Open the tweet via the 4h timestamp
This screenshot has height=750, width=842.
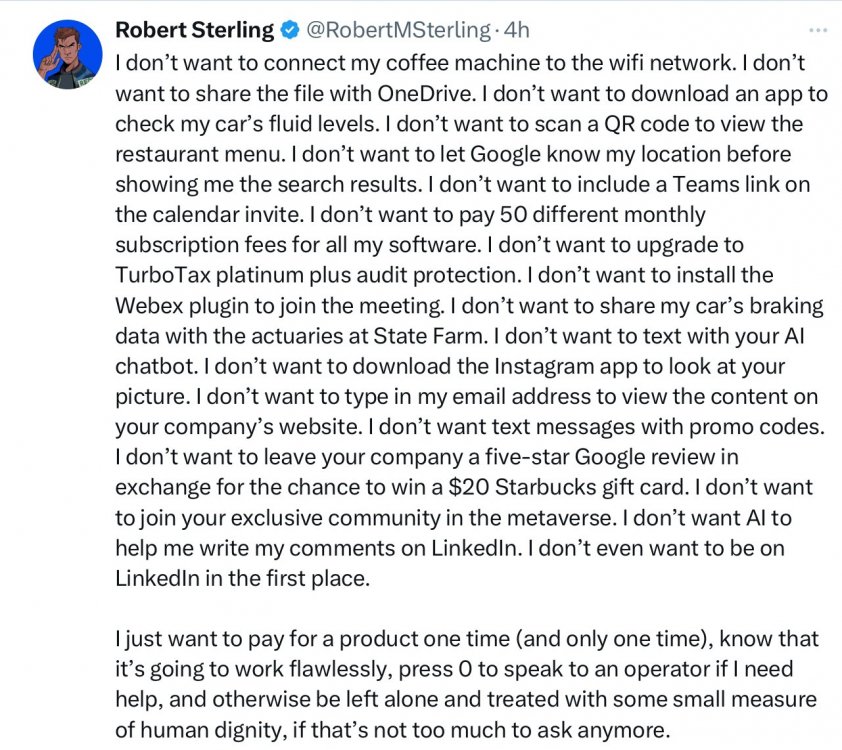[x=515, y=31]
